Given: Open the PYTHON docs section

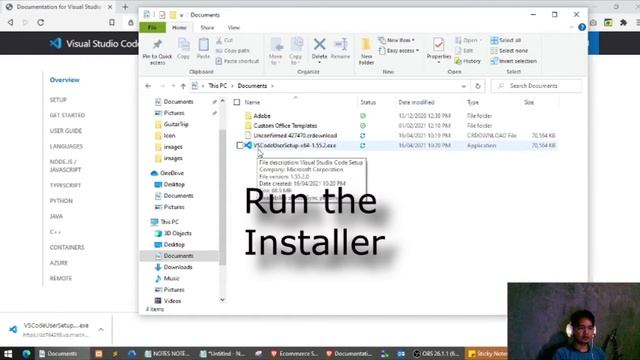Looking at the screenshot, I should (x=61, y=201).
